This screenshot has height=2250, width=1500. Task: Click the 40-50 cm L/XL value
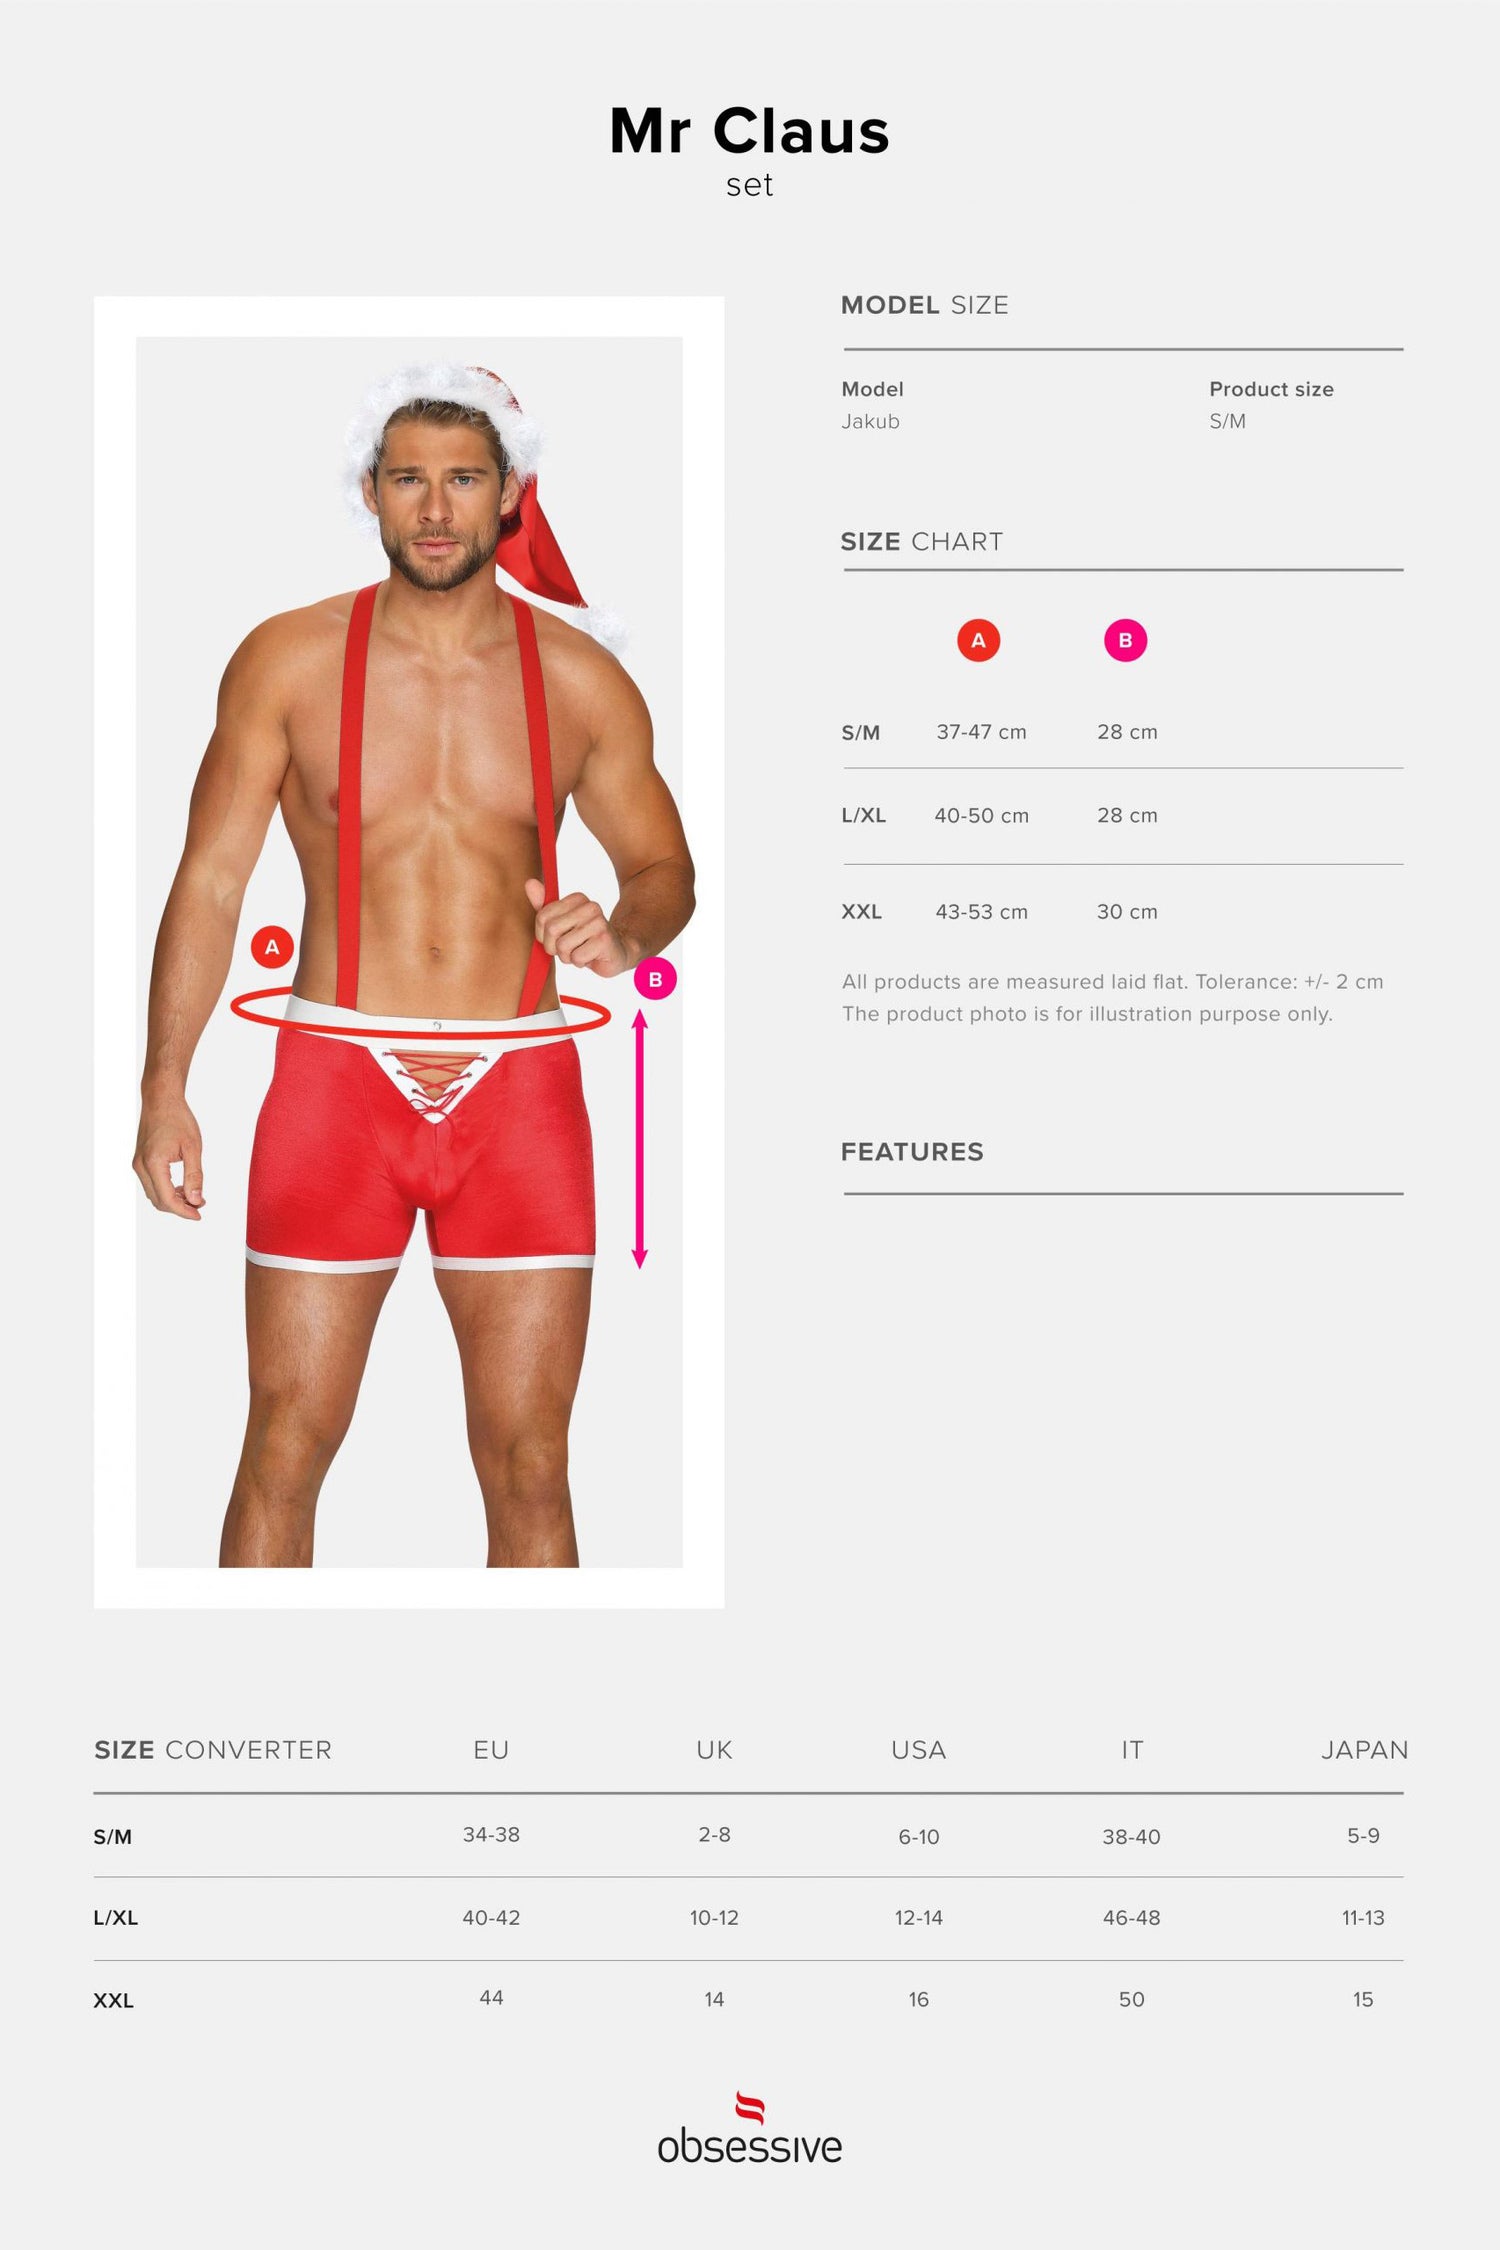[981, 816]
